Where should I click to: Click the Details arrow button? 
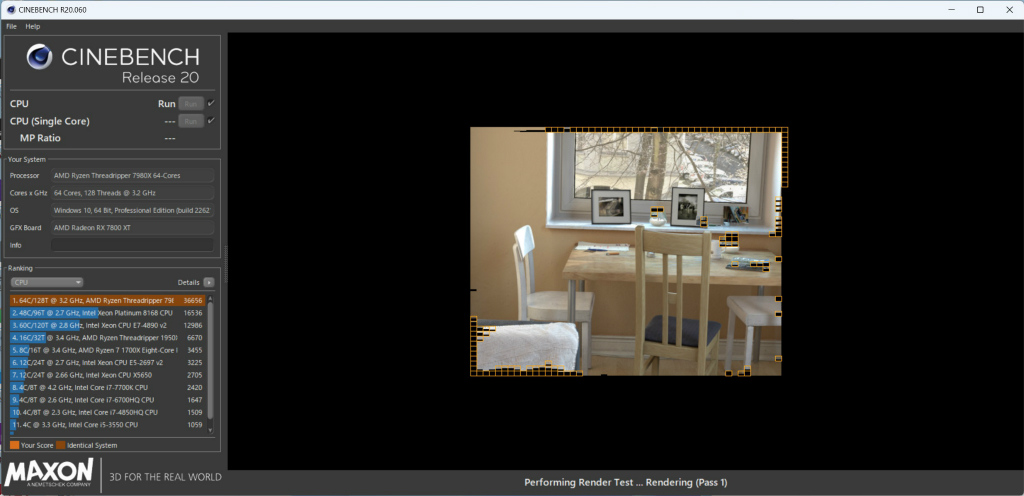pyautogui.click(x=208, y=283)
